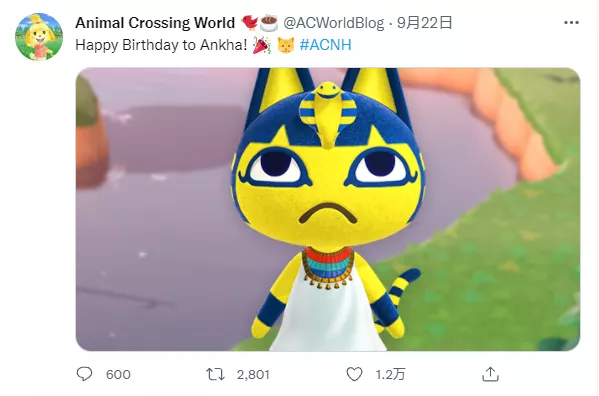
Task: Open Animal Crossing World display name
Action: point(155,23)
